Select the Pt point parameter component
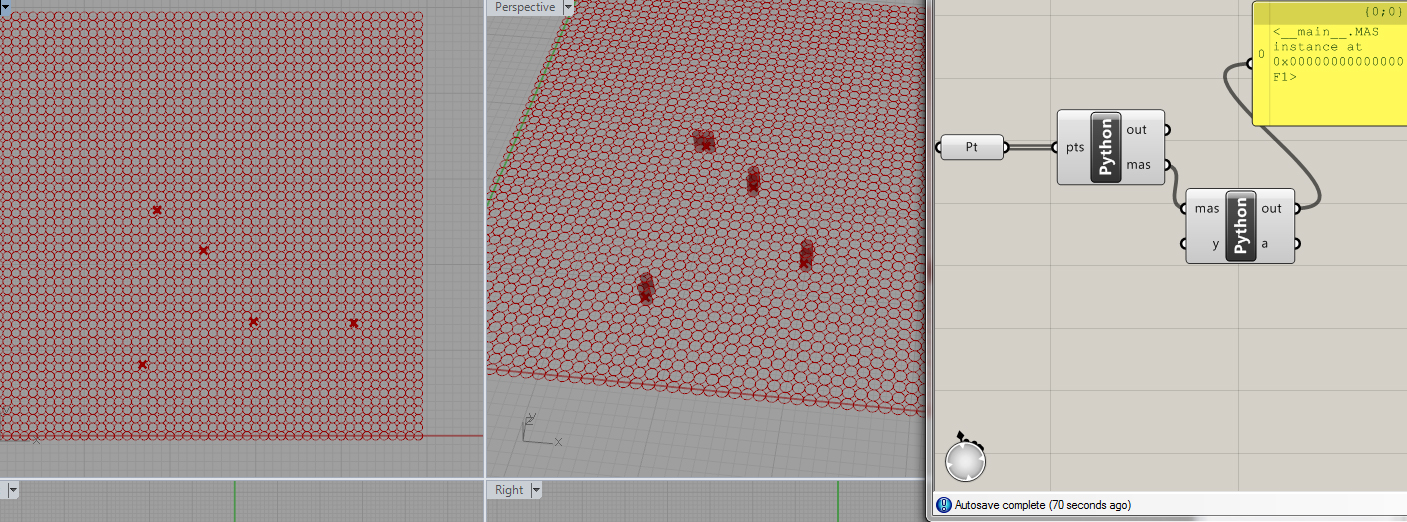The height and width of the screenshot is (522, 1407). (971, 148)
